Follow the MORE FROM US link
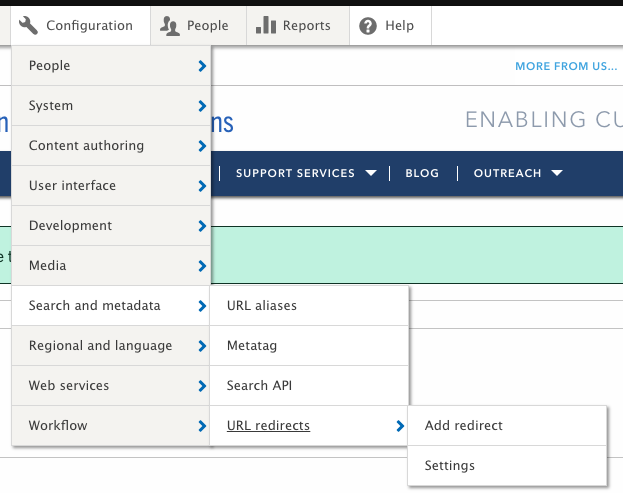 tap(566, 66)
